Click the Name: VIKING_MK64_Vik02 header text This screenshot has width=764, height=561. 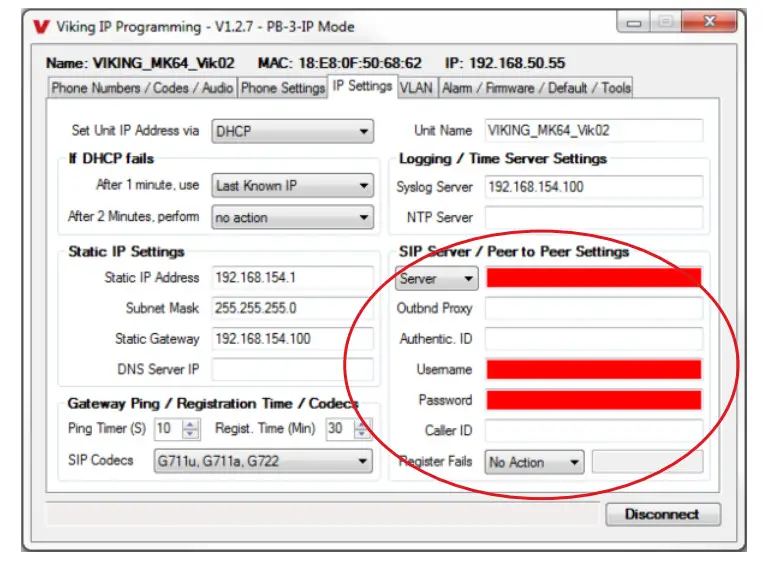[x=140, y=63]
